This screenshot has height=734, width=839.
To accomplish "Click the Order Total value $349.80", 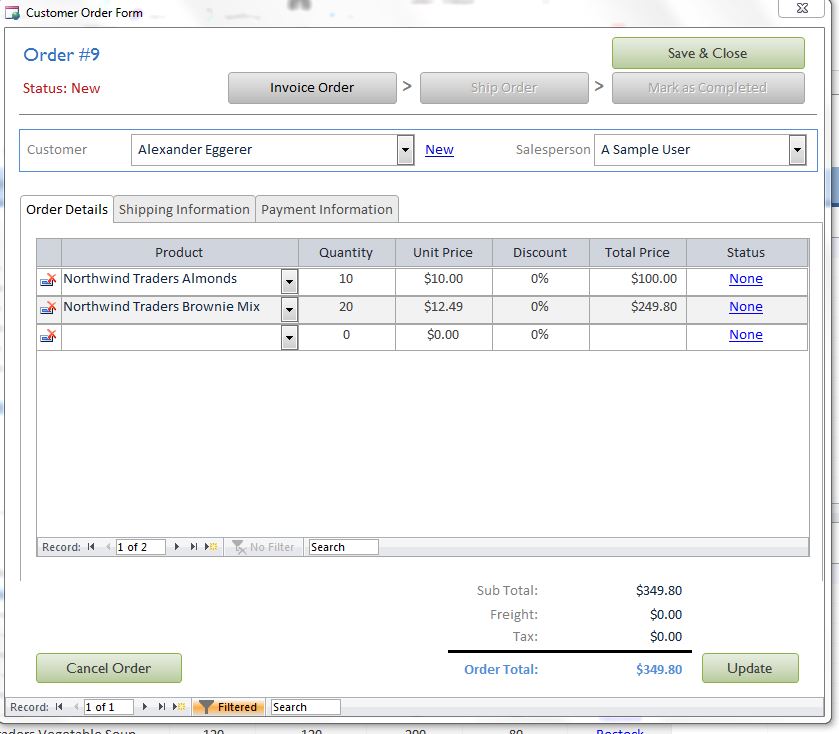I will coord(659,669).
